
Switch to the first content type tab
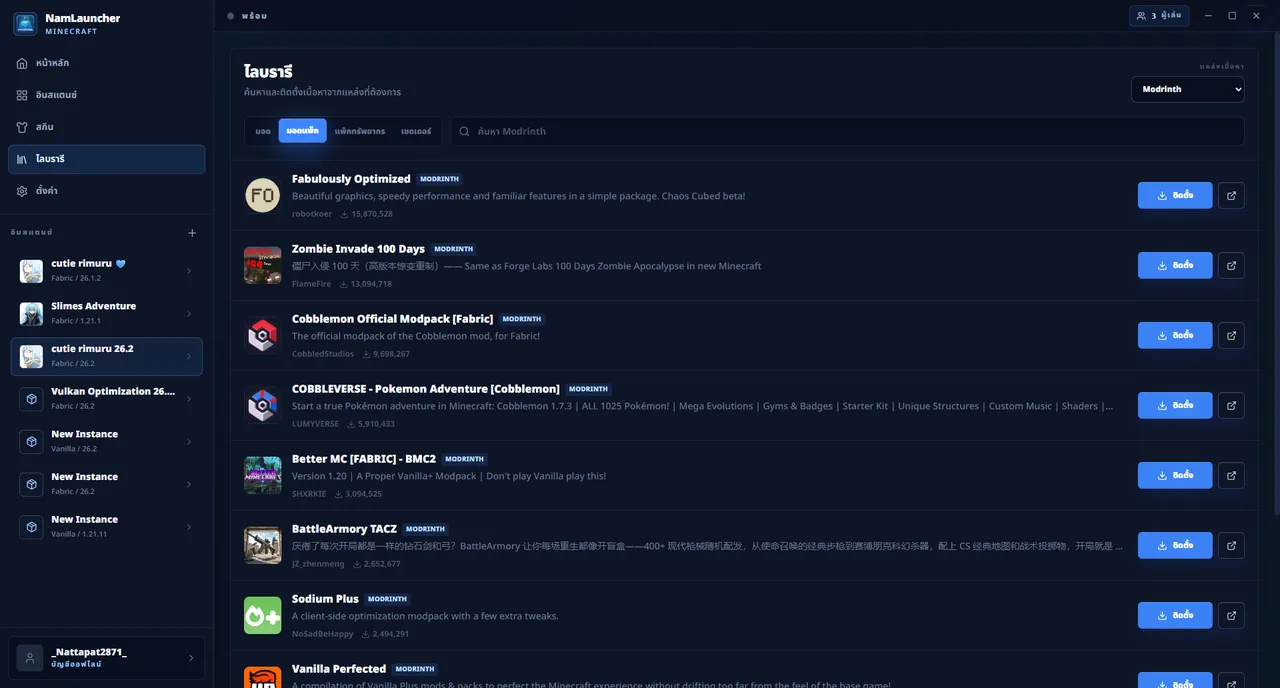[263, 131]
